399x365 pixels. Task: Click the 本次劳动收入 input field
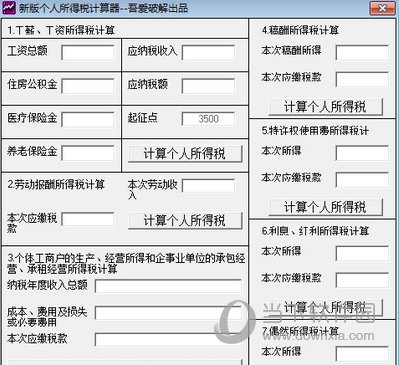(208, 186)
